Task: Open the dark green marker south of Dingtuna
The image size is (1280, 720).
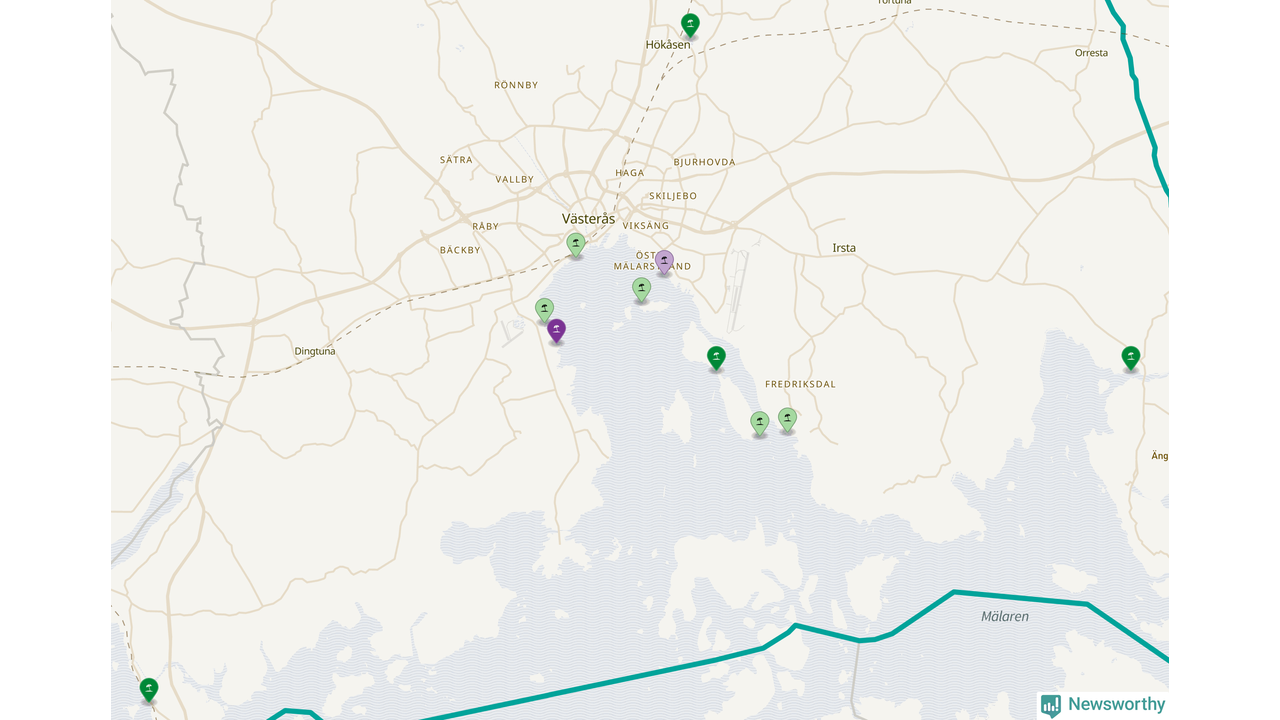Action: [149, 689]
